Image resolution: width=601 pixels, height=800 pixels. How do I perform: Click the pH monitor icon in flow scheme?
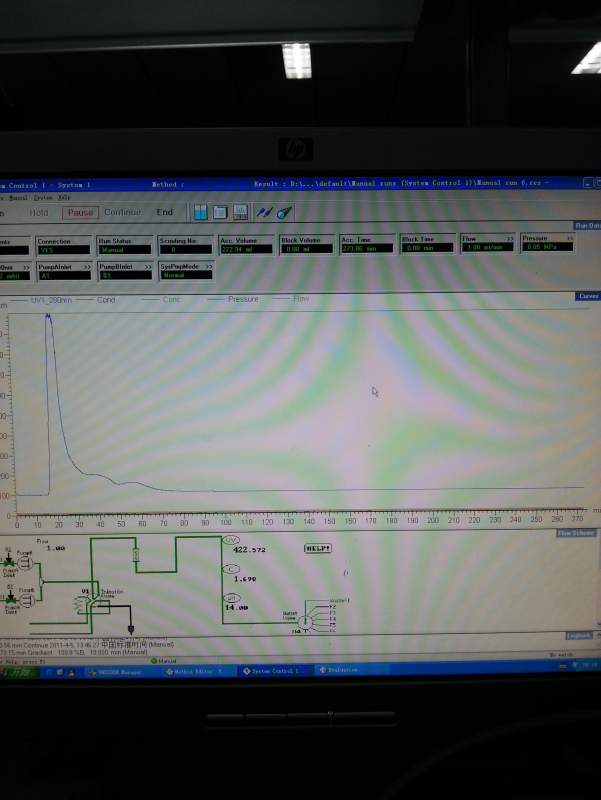[x=231, y=597]
